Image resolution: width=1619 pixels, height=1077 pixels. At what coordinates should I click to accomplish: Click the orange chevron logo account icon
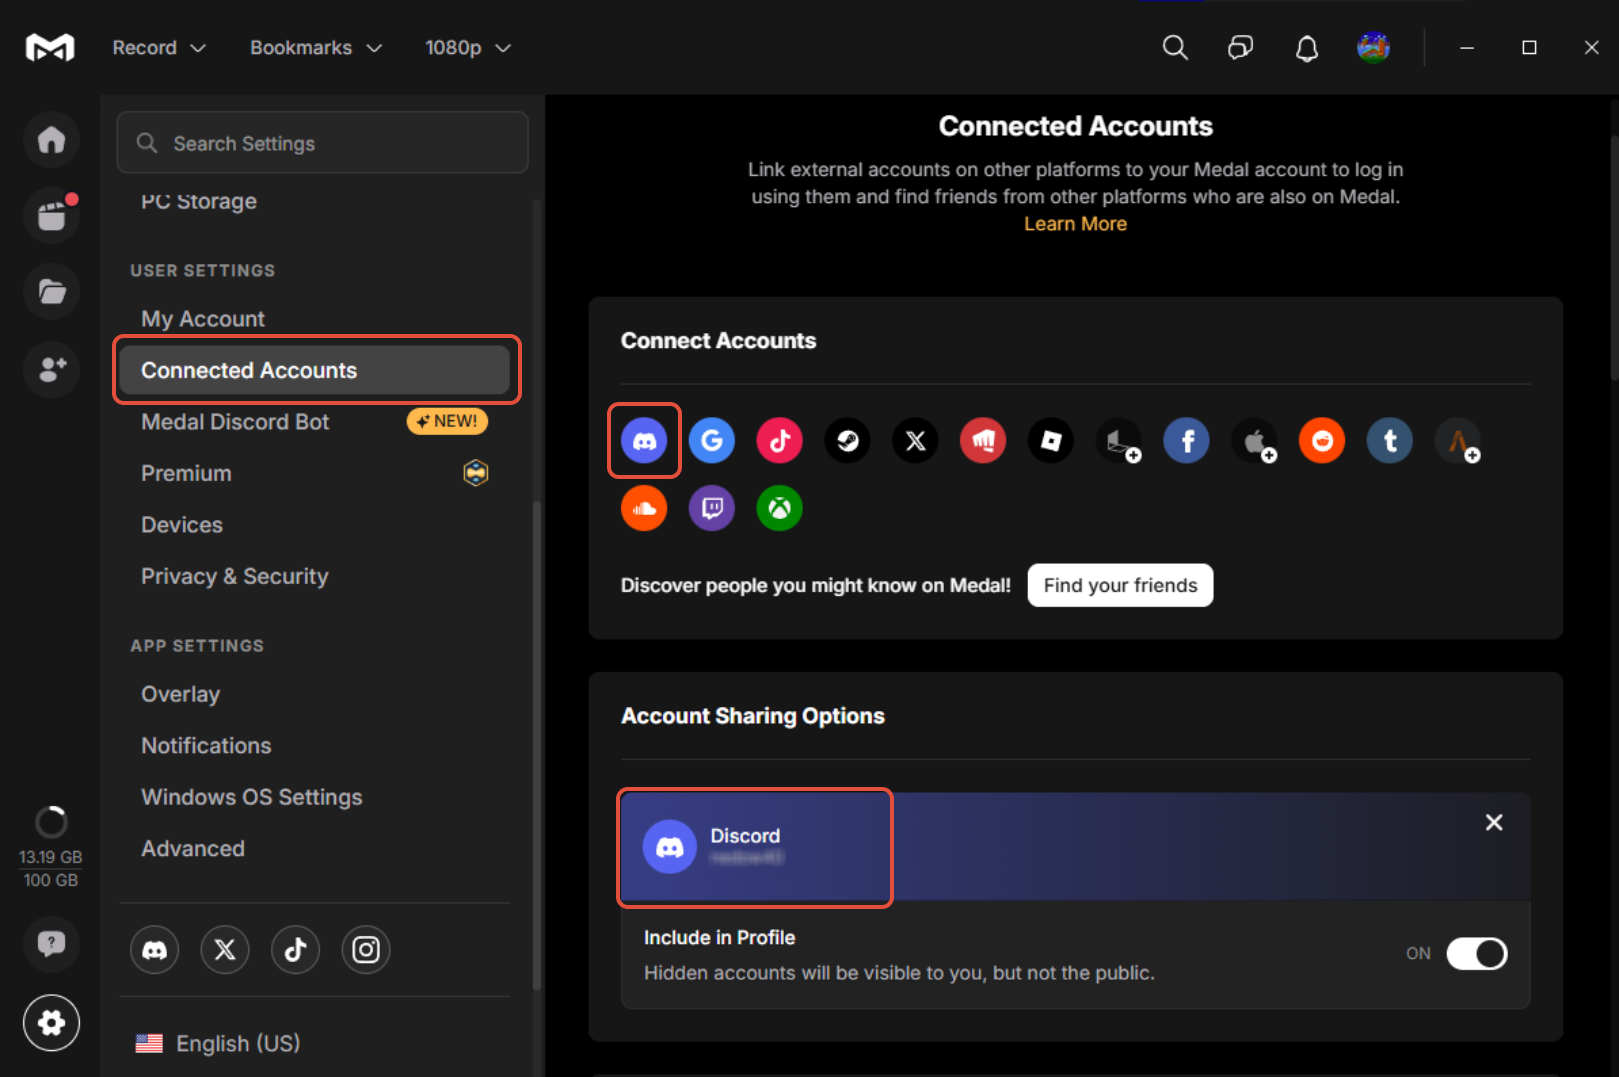pyautogui.click(x=1458, y=440)
